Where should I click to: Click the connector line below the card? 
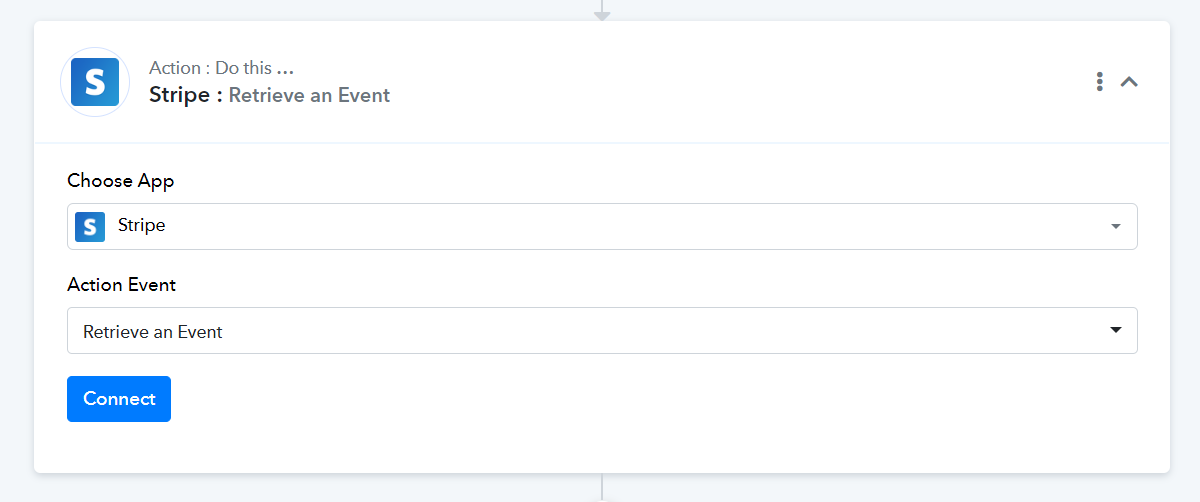pos(602,487)
